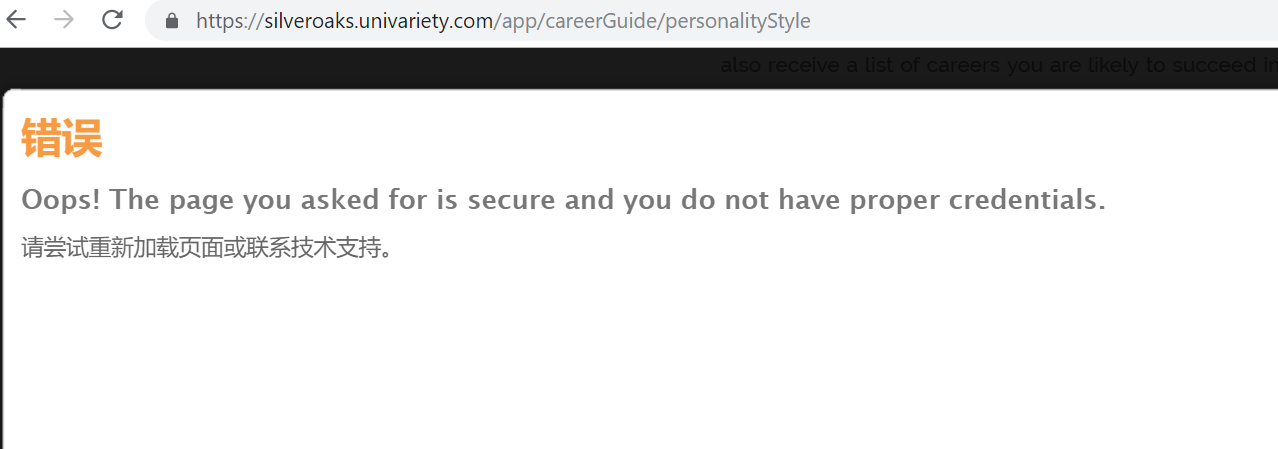1278x449 pixels.
Task: Click the "Oops!" word in the message
Action: [x=61, y=200]
